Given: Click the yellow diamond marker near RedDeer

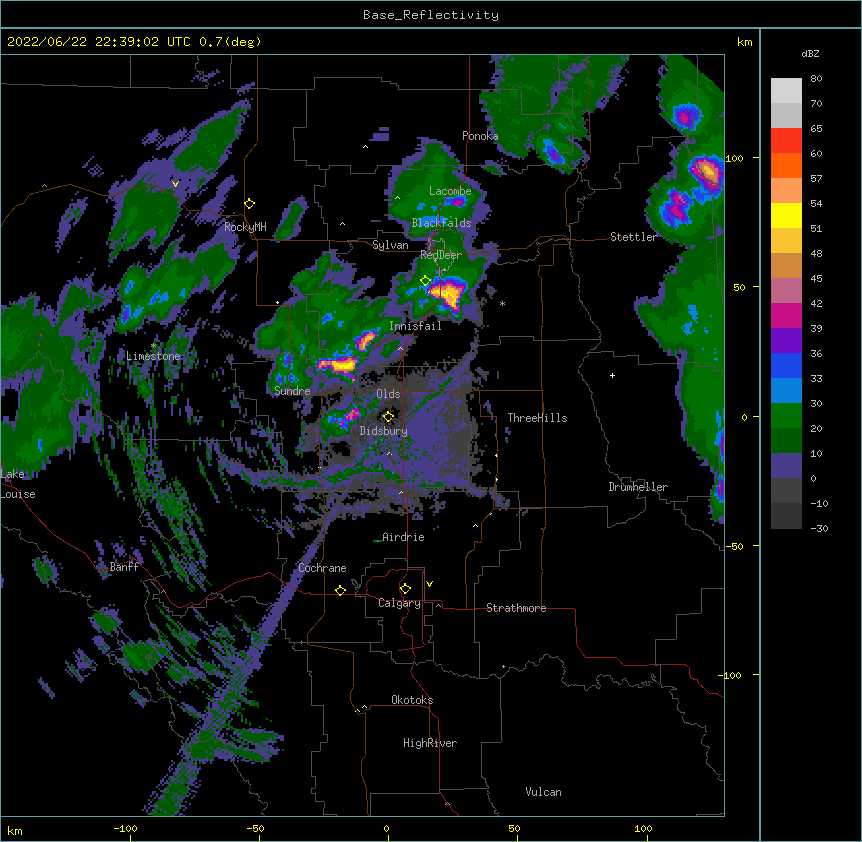Looking at the screenshot, I should pos(426,281).
